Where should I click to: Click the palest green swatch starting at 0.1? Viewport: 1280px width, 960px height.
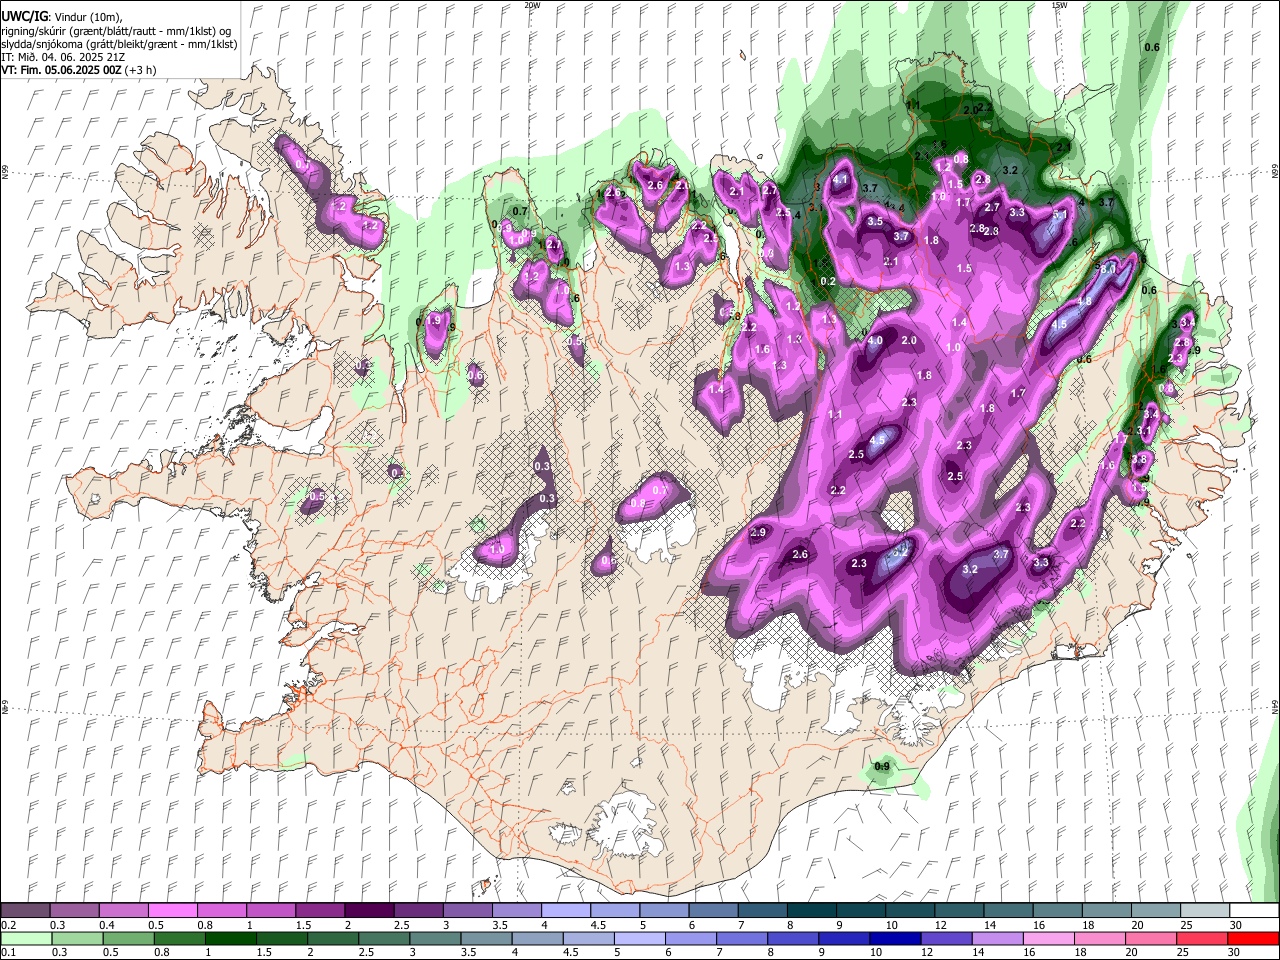[x=25, y=939]
